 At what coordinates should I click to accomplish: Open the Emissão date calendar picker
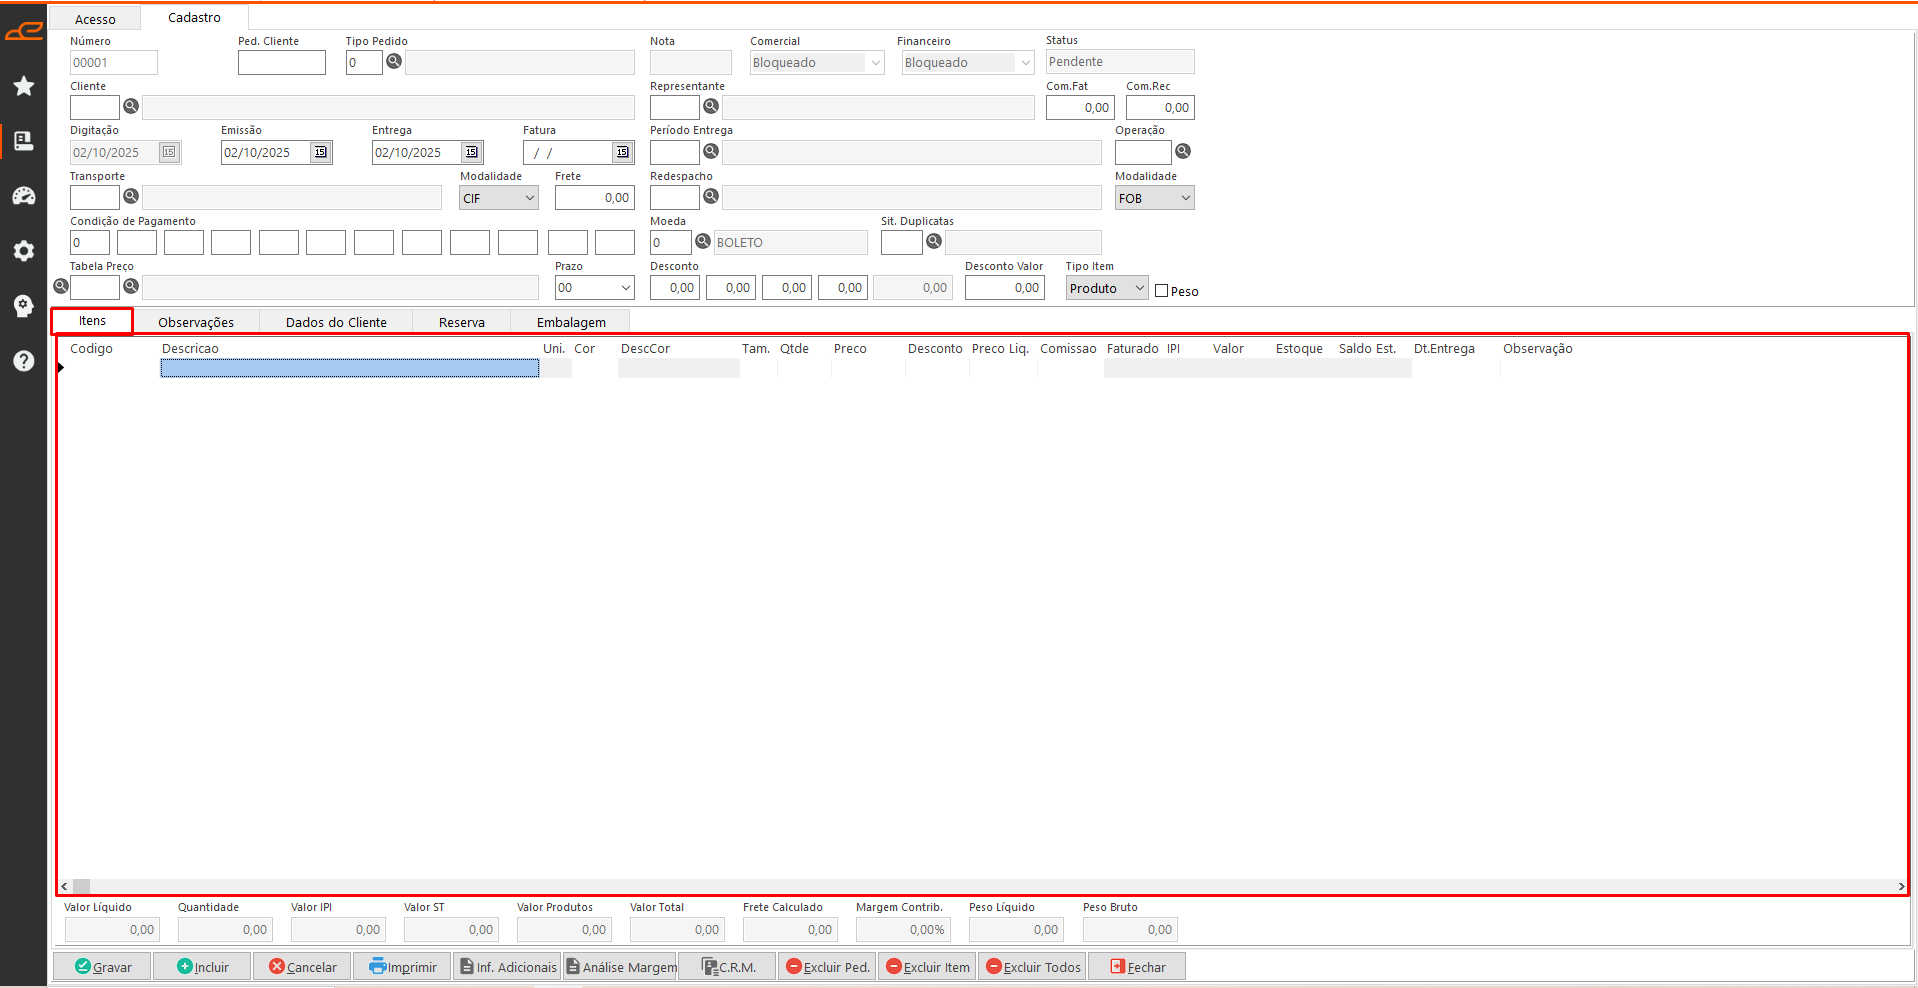click(x=320, y=152)
